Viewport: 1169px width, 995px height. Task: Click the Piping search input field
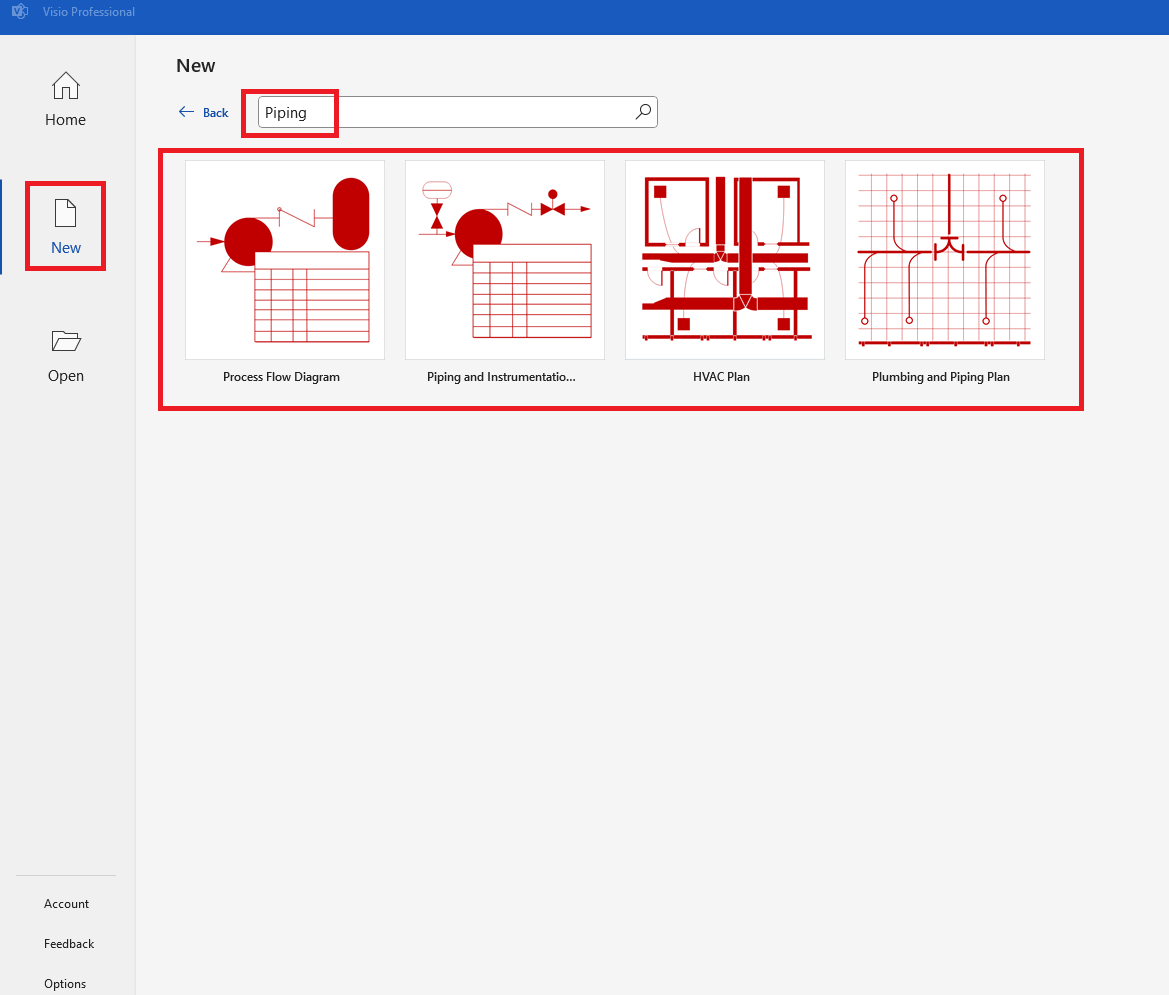[458, 112]
